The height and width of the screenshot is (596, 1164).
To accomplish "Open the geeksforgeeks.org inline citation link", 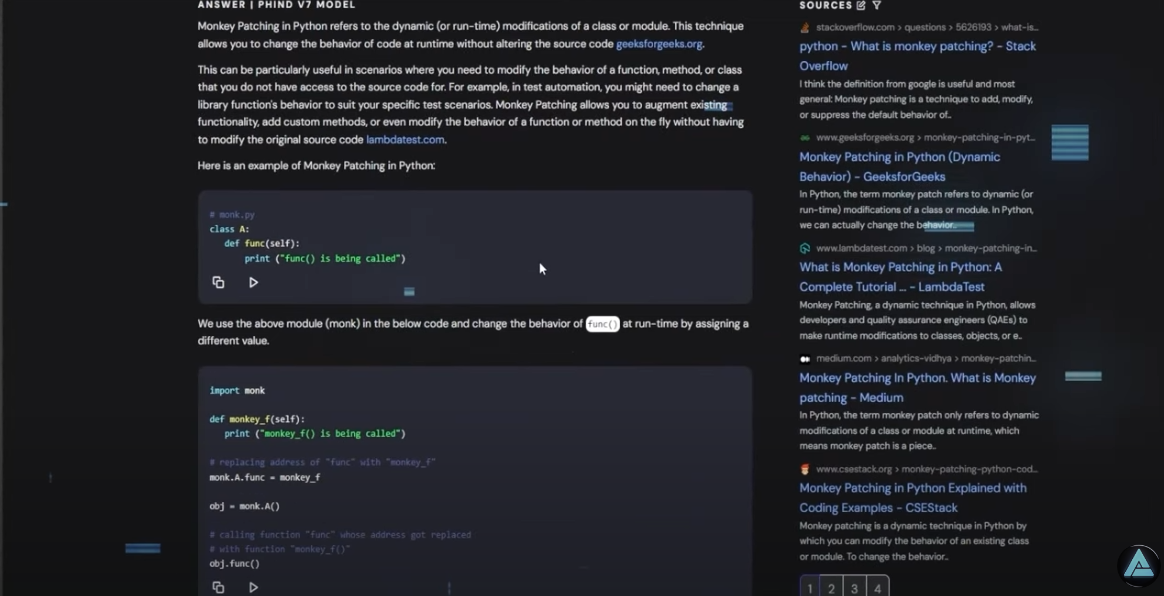I will pos(659,44).
